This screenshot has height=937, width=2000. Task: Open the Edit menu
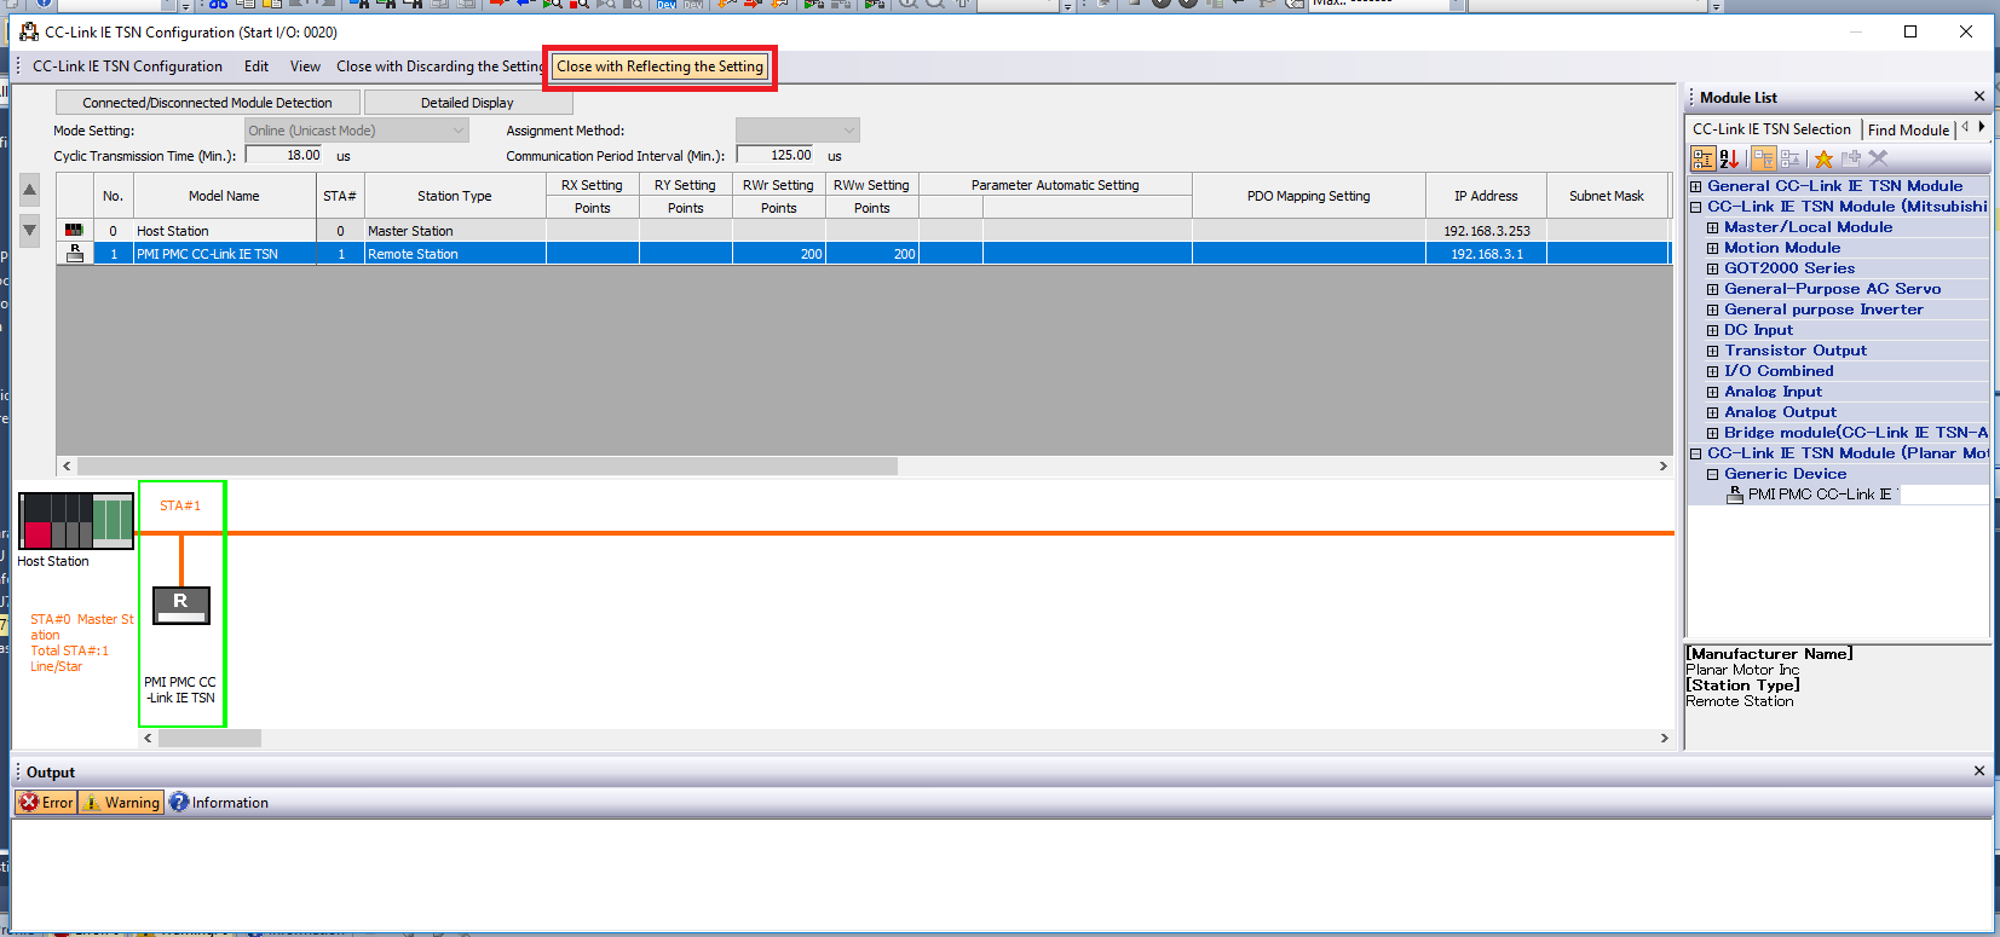pos(256,66)
